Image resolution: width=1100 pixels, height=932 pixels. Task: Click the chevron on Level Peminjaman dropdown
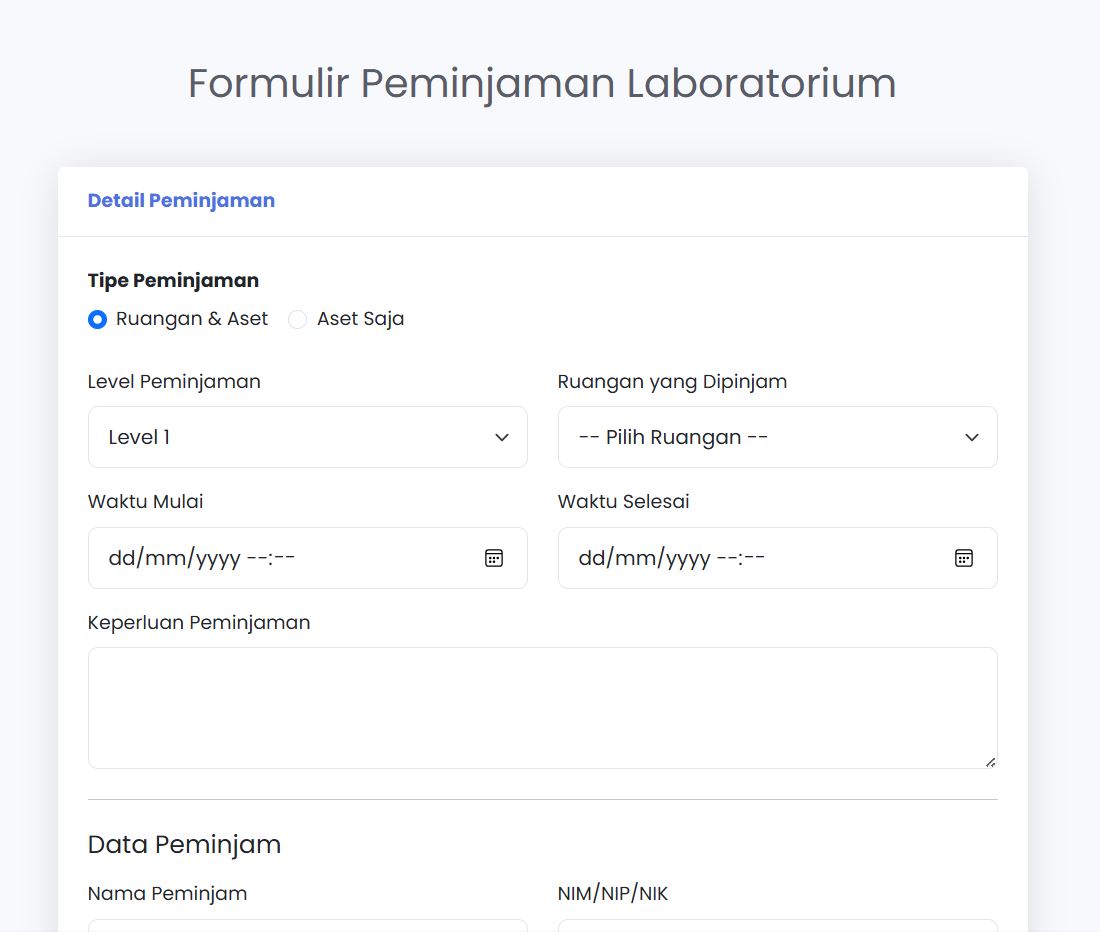point(501,437)
